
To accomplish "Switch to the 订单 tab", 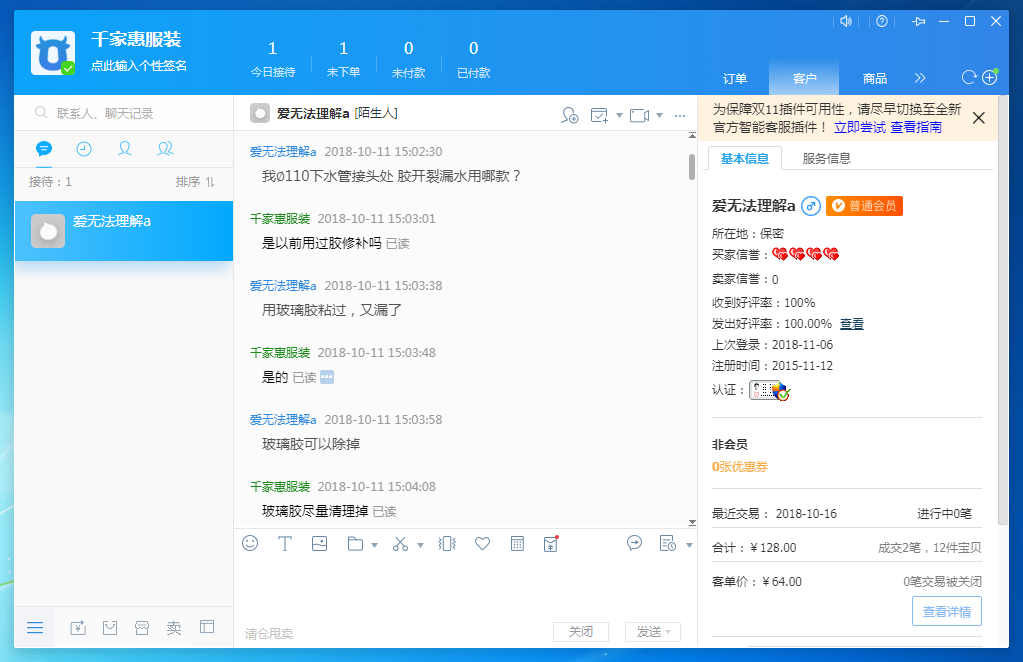I will click(x=735, y=78).
